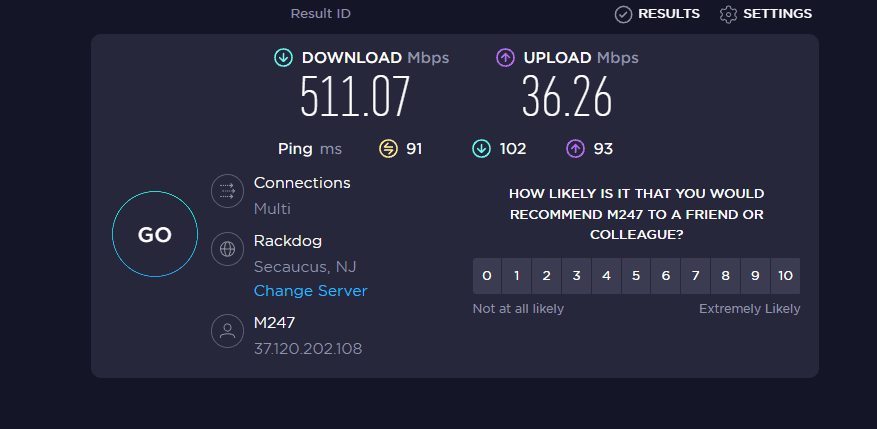
Task: Choose rating 7 for M247
Action: tap(696, 276)
